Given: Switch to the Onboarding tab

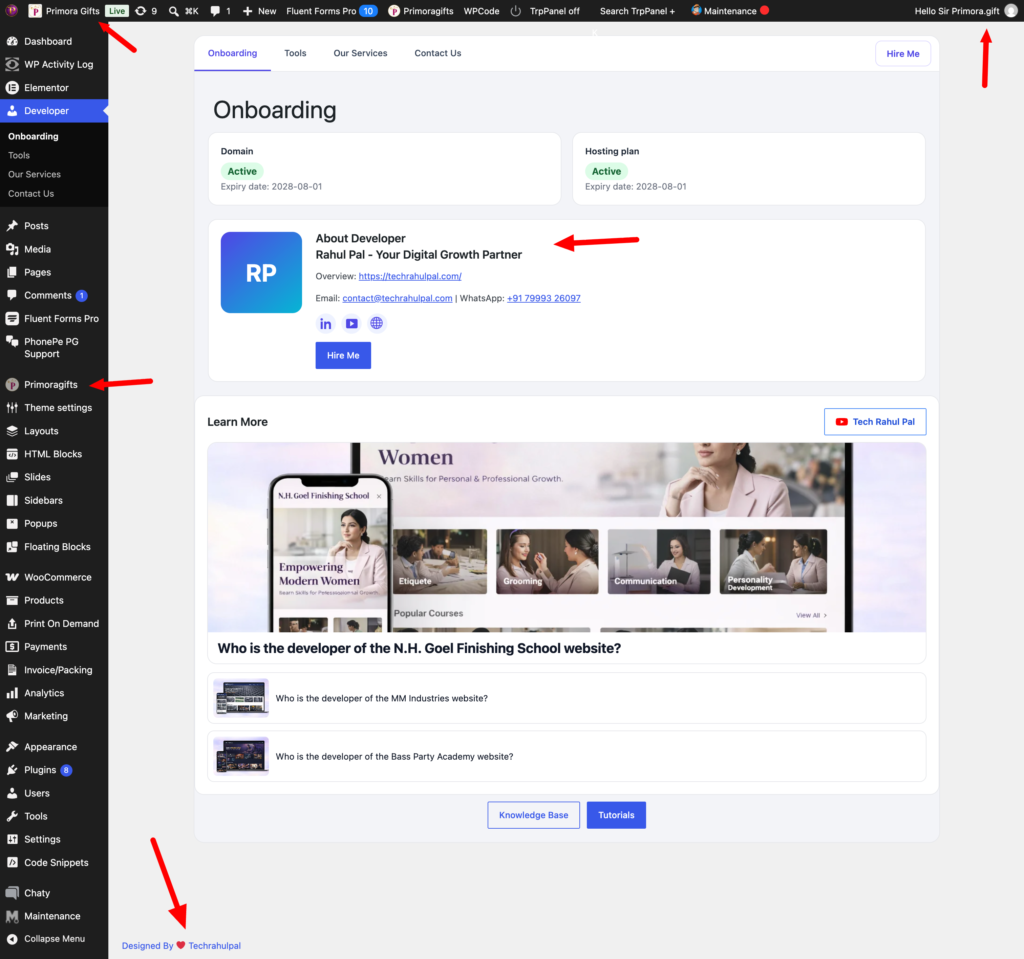Looking at the screenshot, I should (x=232, y=54).
